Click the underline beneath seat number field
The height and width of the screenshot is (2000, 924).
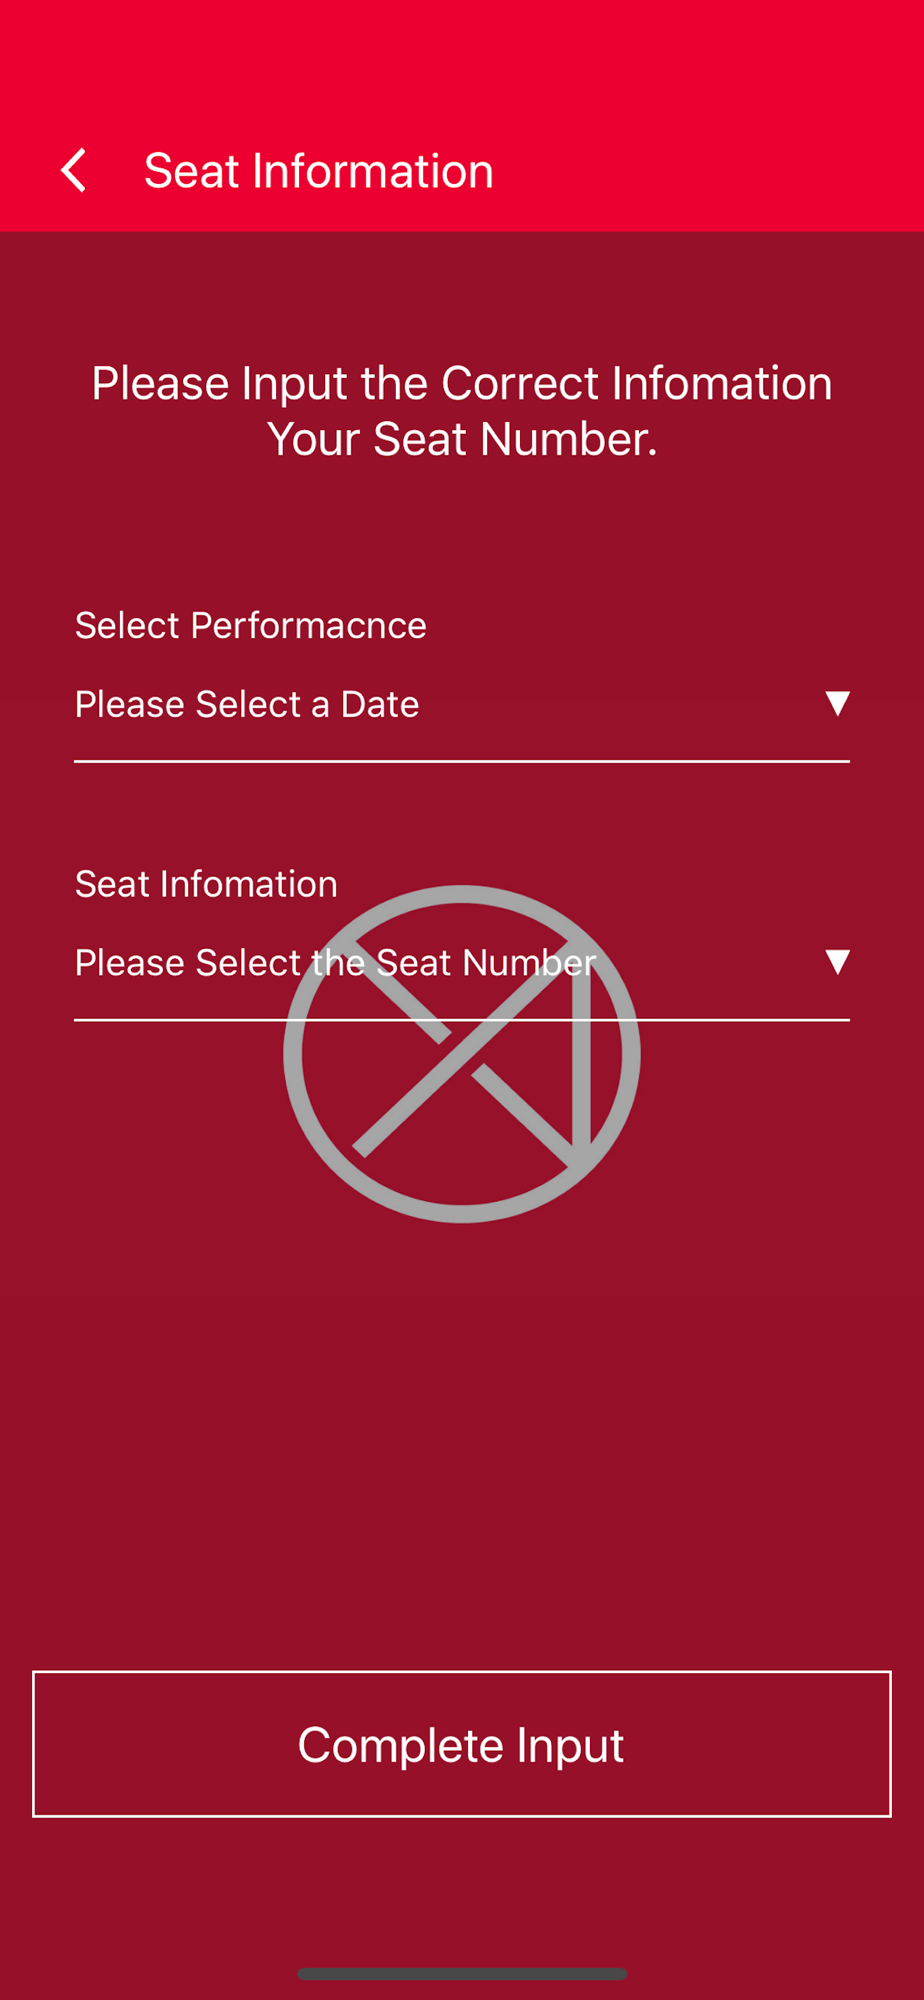tap(462, 1020)
